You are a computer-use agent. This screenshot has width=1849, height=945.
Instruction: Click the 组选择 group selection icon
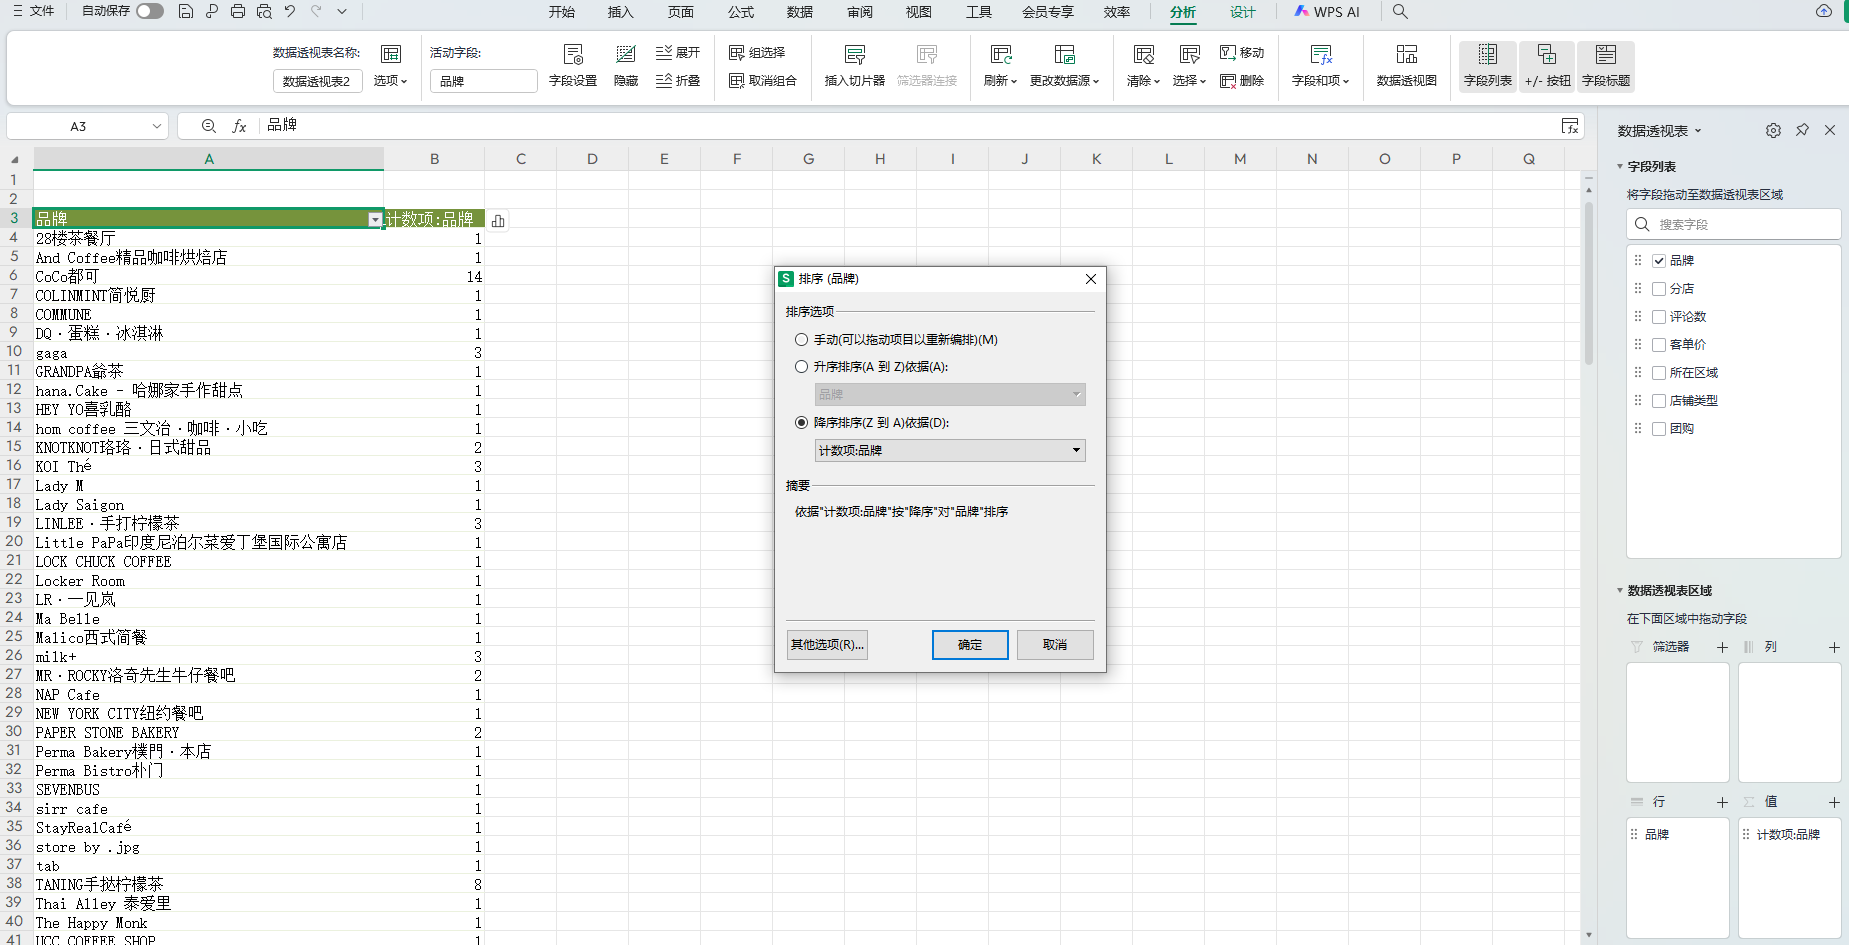[736, 53]
